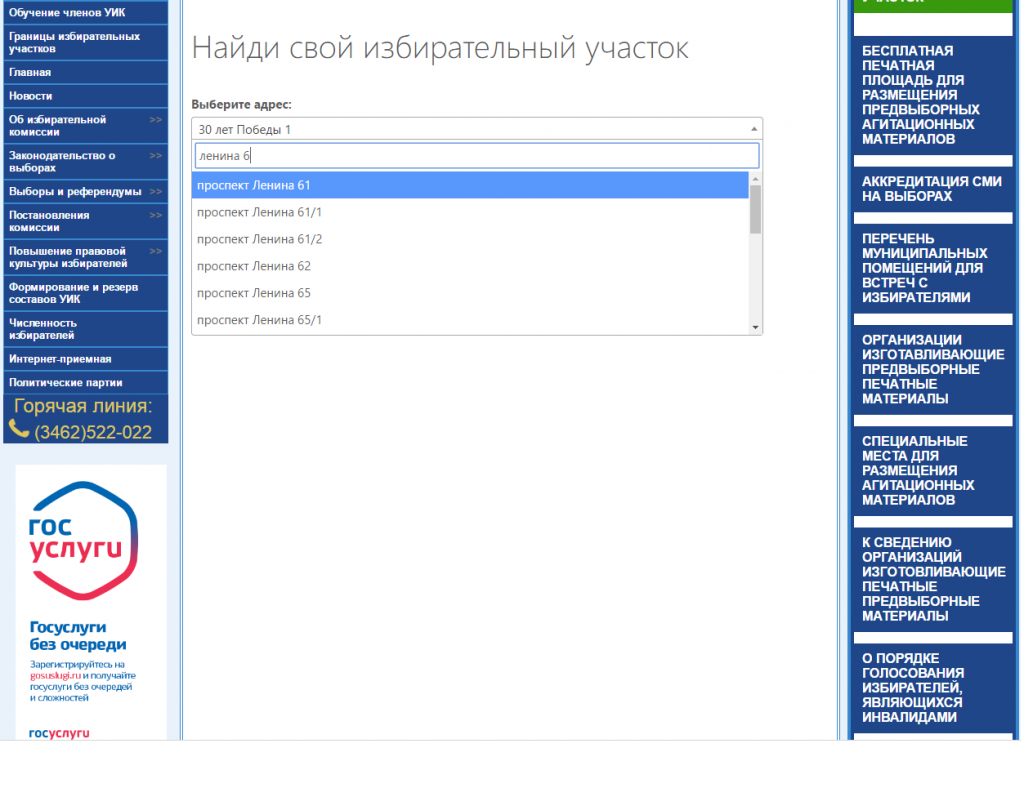Click the search field containing 'ленина 6'
The width and height of the screenshot is (1024, 788).
click(x=476, y=156)
